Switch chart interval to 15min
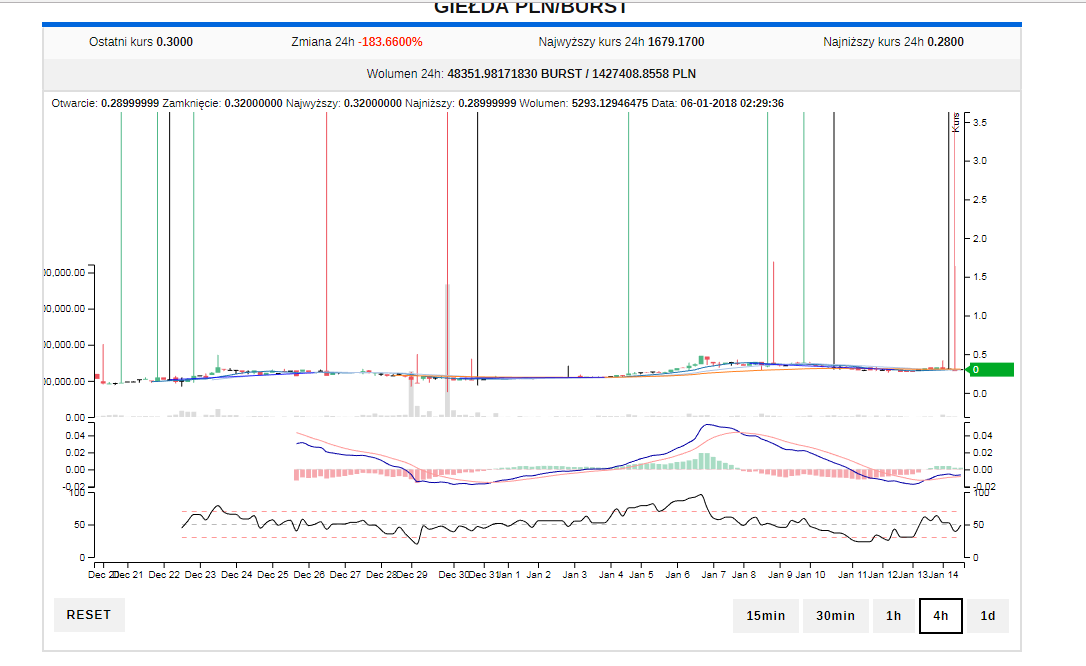The image size is (1086, 666). tap(765, 615)
